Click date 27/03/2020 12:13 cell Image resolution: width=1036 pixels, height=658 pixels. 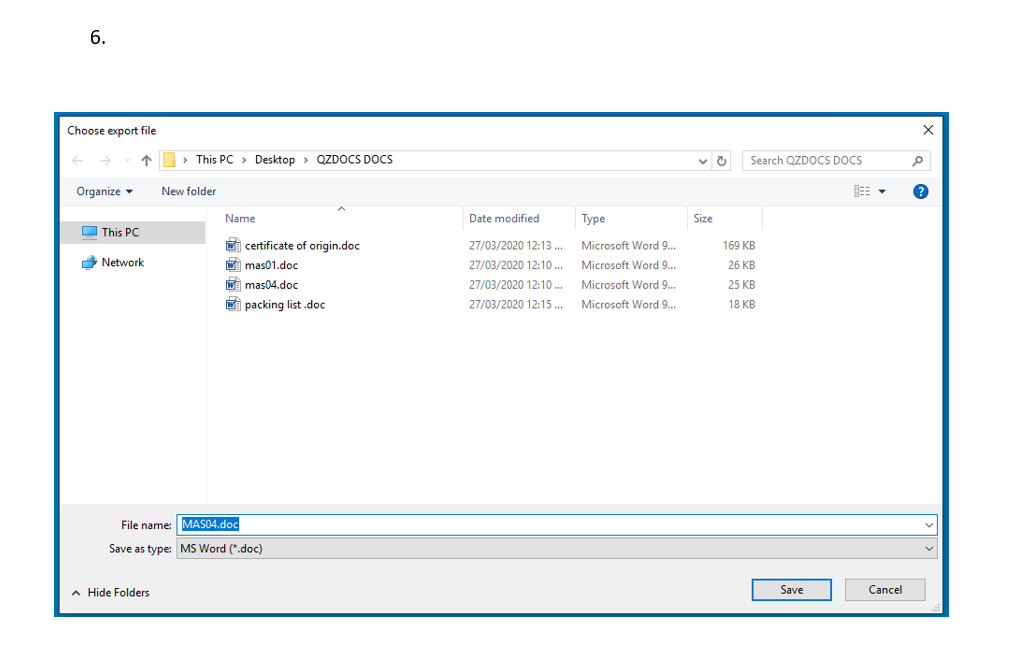(516, 246)
